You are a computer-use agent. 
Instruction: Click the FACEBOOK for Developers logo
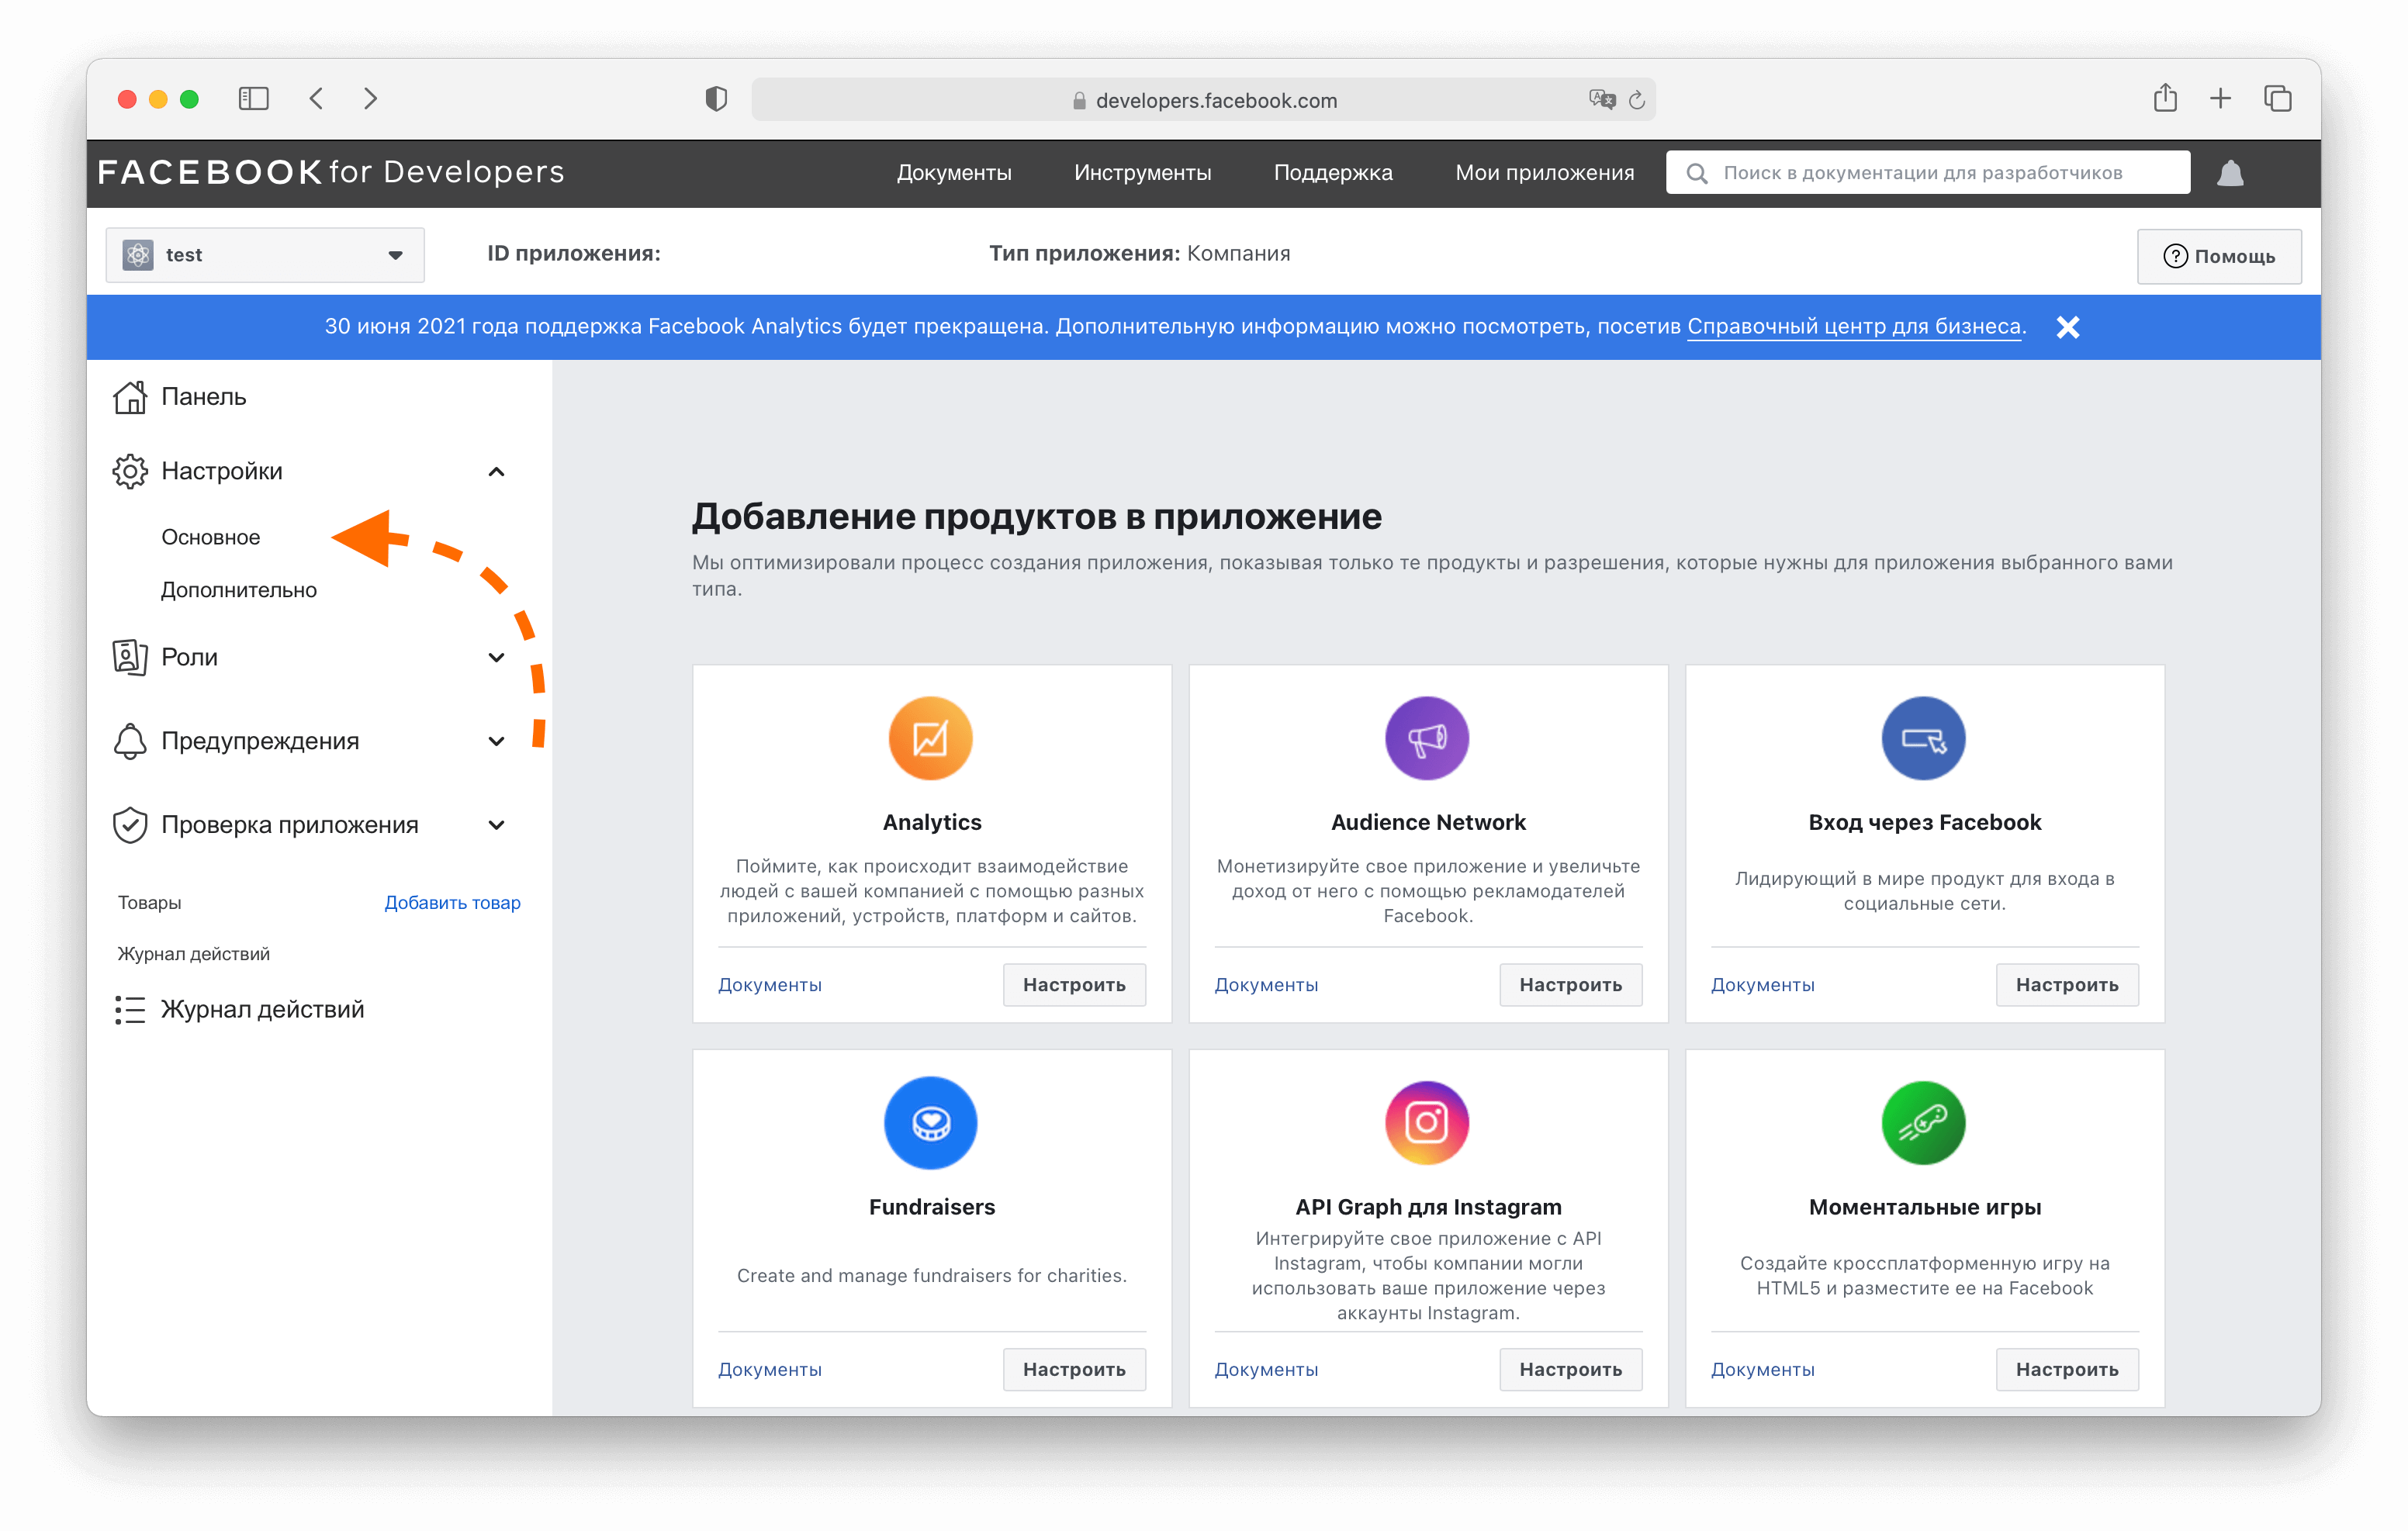click(331, 173)
